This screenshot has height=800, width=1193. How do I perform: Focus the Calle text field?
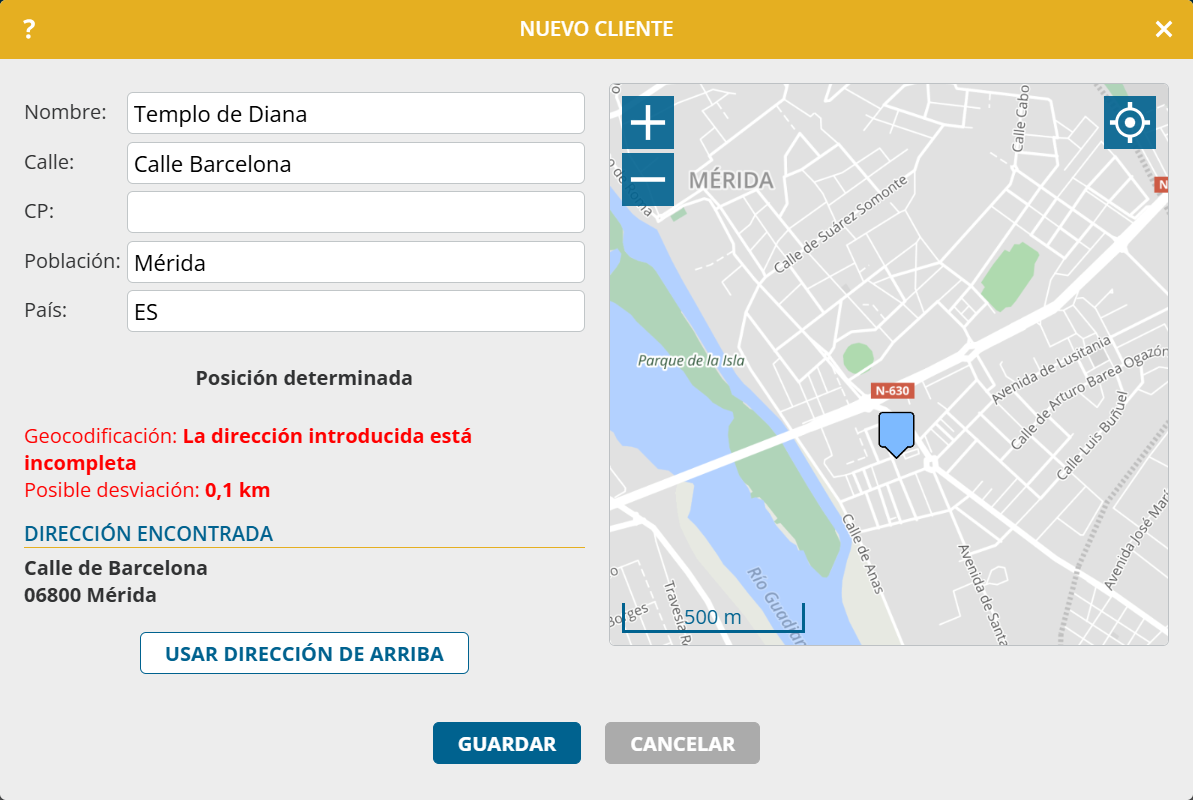[x=355, y=163]
